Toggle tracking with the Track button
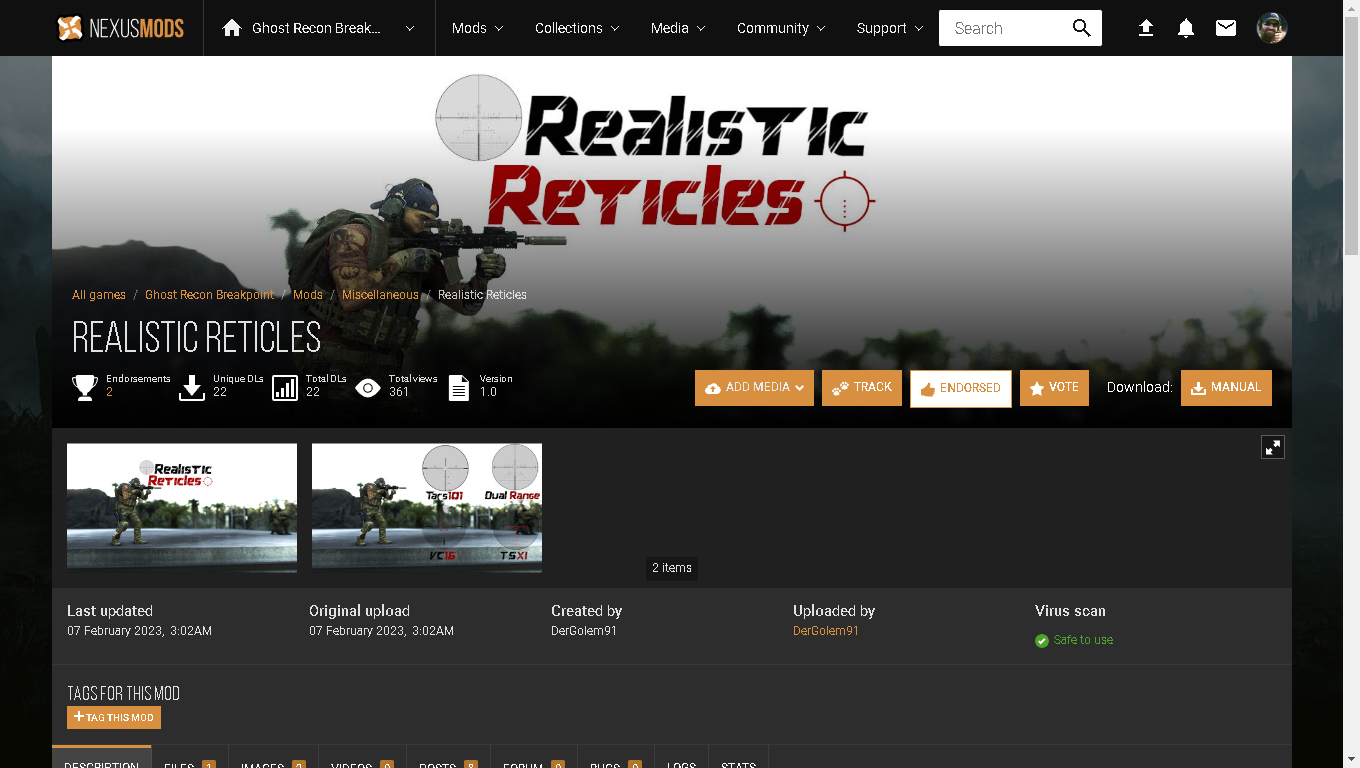 coord(862,388)
